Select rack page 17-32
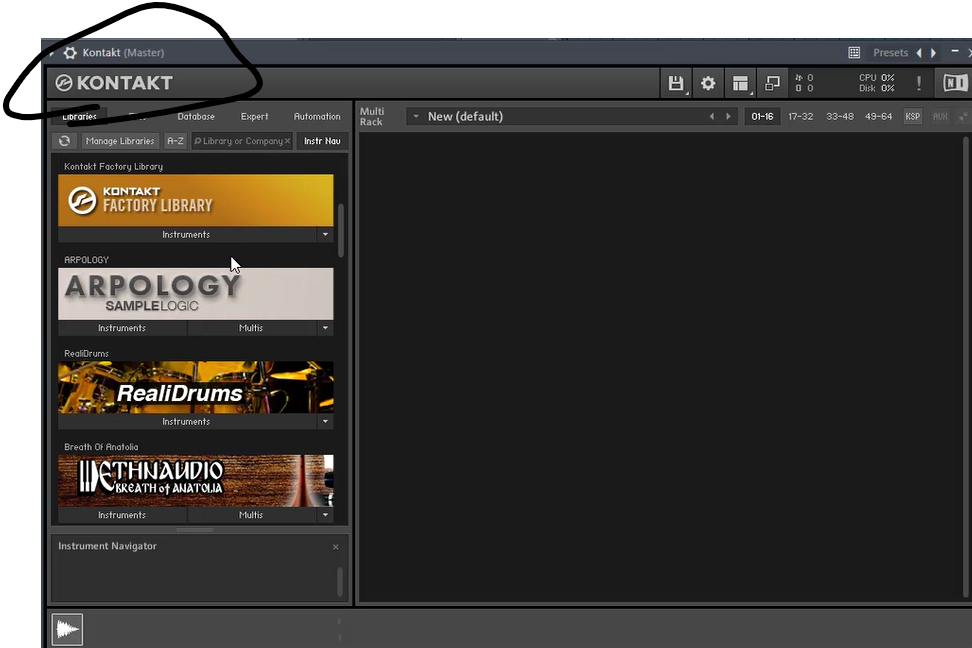 (x=800, y=116)
